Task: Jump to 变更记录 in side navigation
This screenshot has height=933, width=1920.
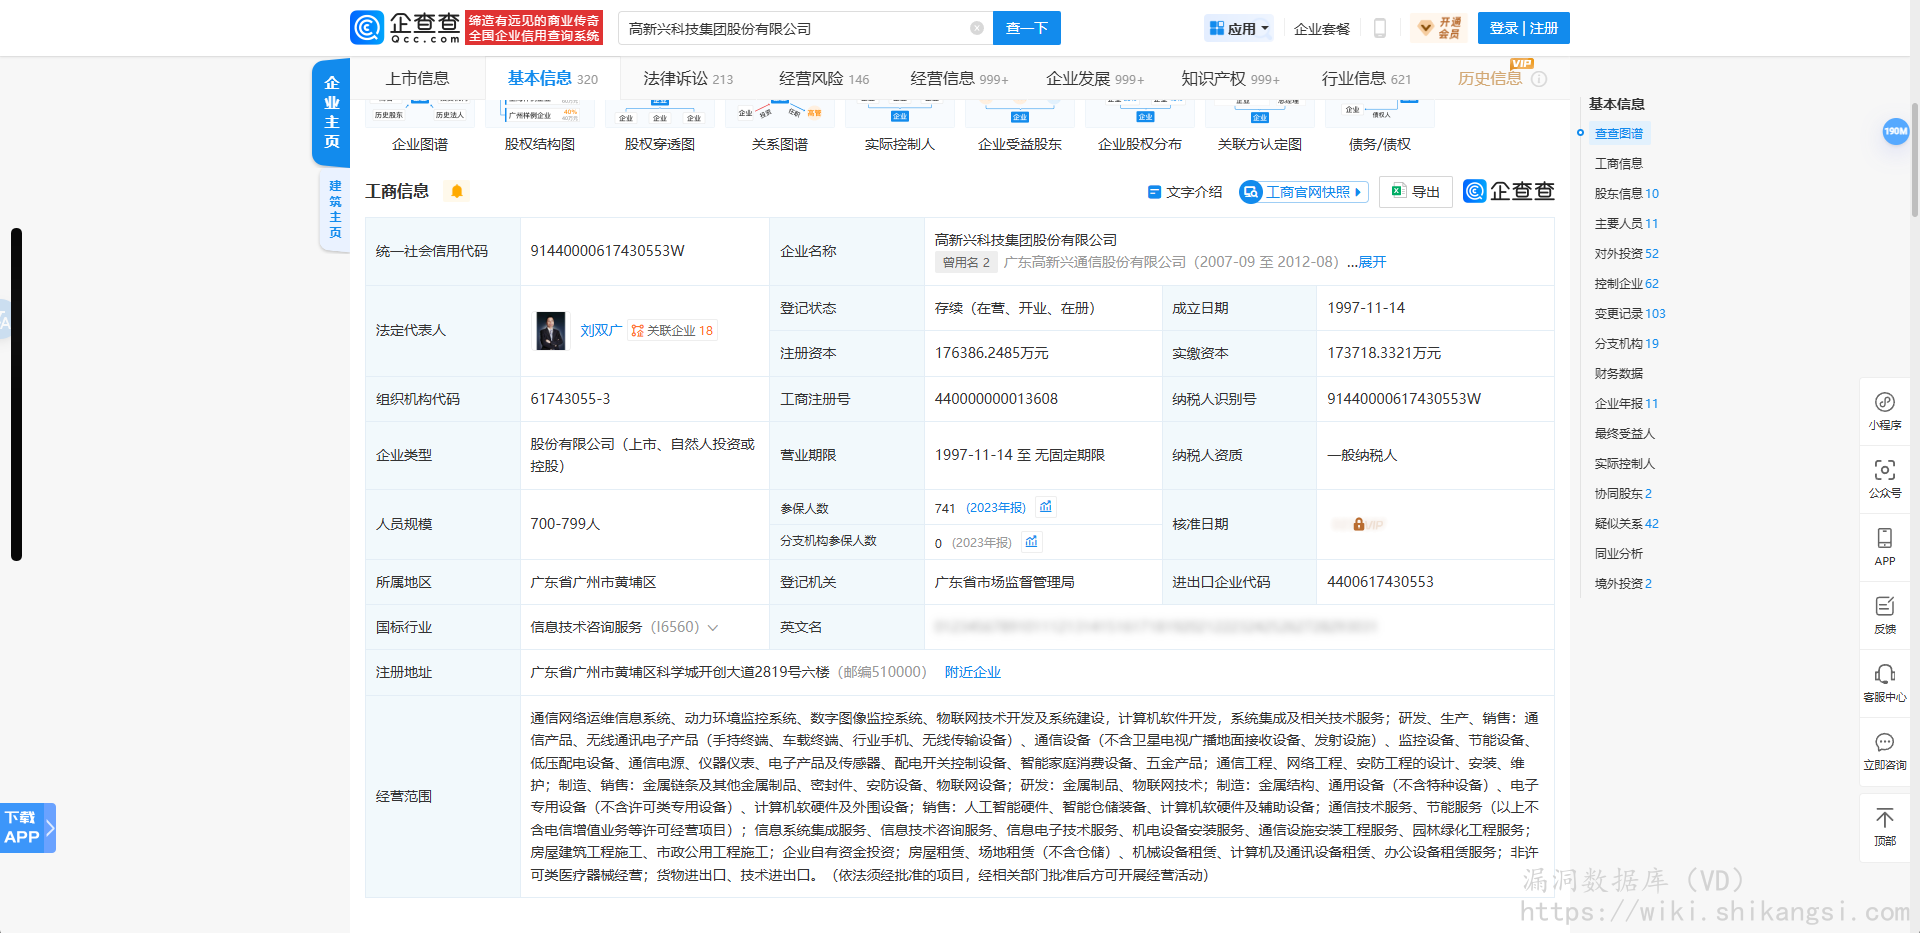Action: point(1630,314)
